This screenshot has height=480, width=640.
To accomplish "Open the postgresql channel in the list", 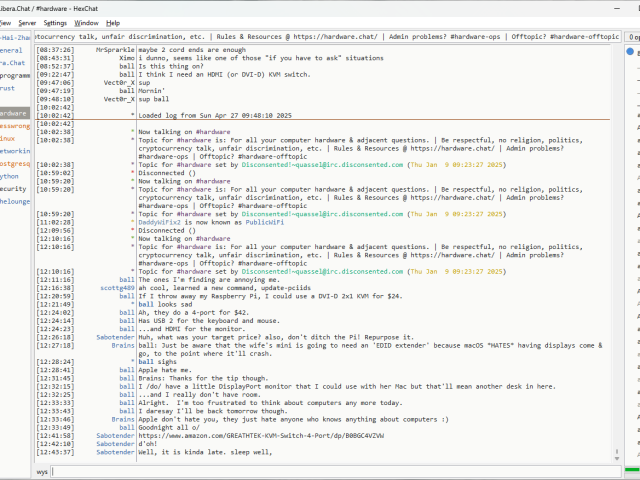I will [13, 163].
